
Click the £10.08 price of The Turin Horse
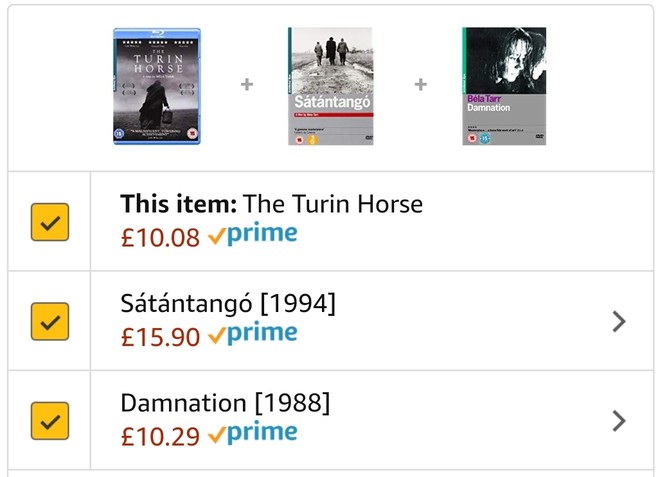(160, 238)
